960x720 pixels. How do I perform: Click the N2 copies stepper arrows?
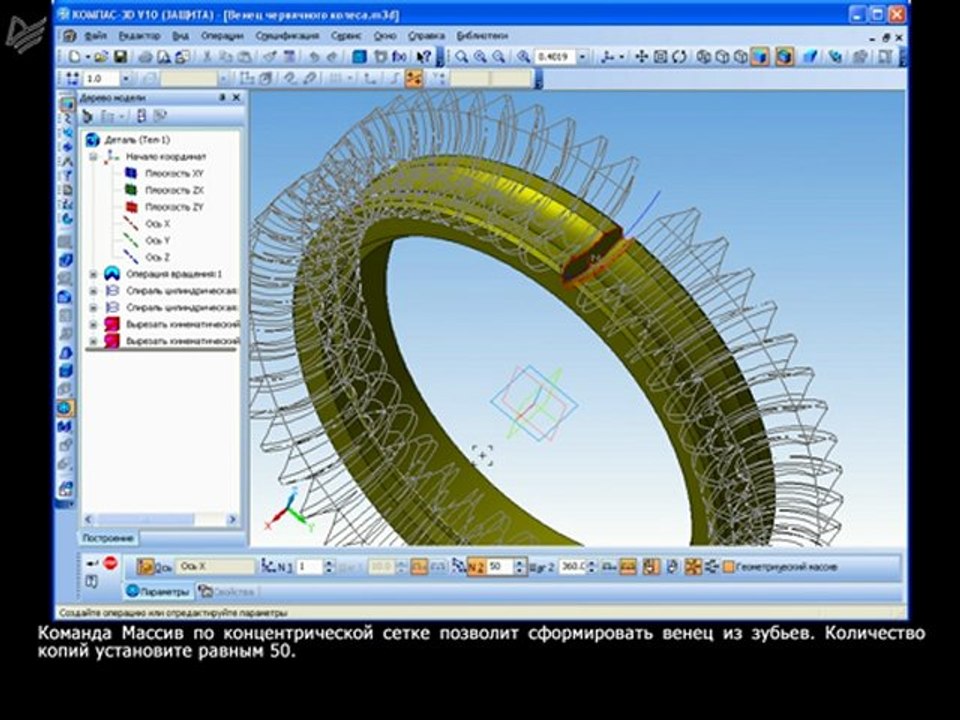pyautogui.click(x=520, y=567)
